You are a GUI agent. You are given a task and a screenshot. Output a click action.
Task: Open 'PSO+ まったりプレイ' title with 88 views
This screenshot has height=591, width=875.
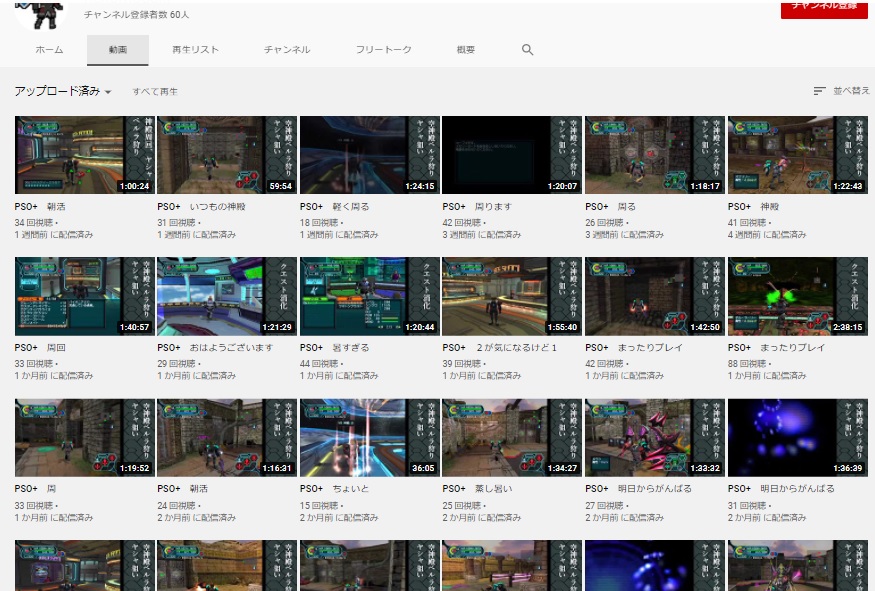tap(776, 348)
